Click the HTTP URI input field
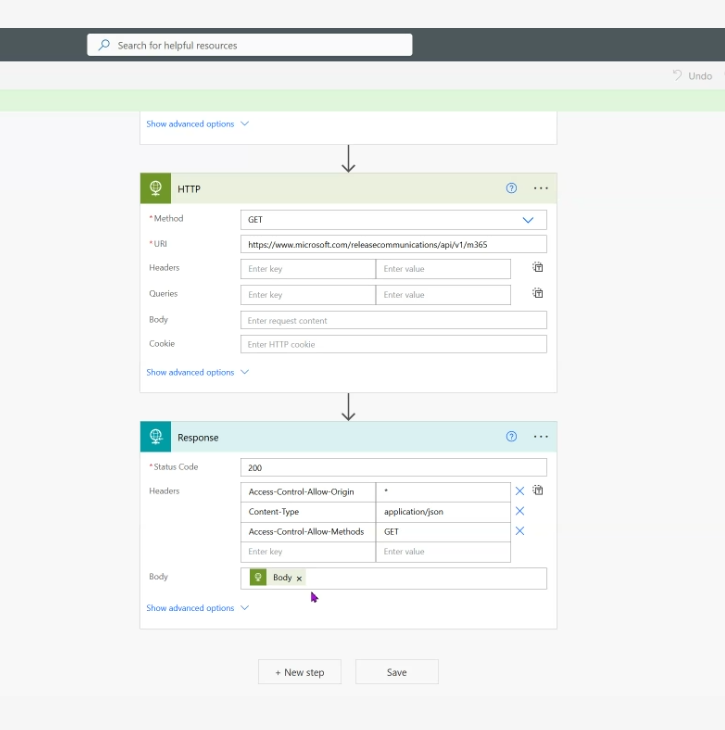The height and width of the screenshot is (730, 725). pos(393,244)
